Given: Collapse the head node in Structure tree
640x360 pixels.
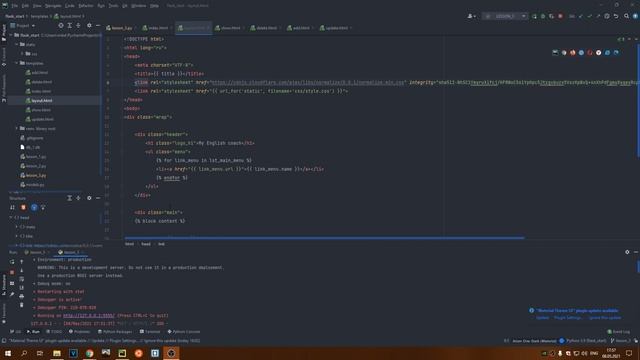Looking at the screenshot, I should pos(11,218).
